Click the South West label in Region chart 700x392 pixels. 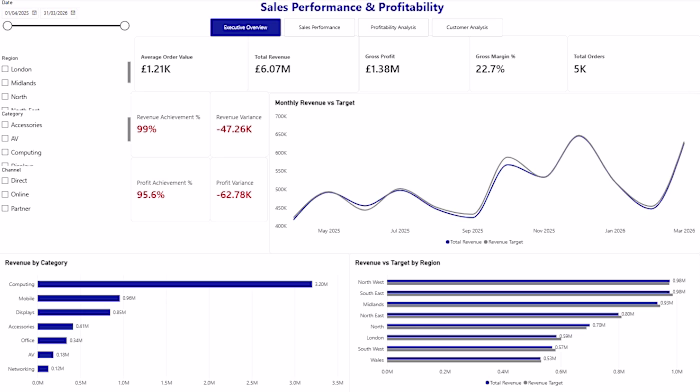coord(371,349)
